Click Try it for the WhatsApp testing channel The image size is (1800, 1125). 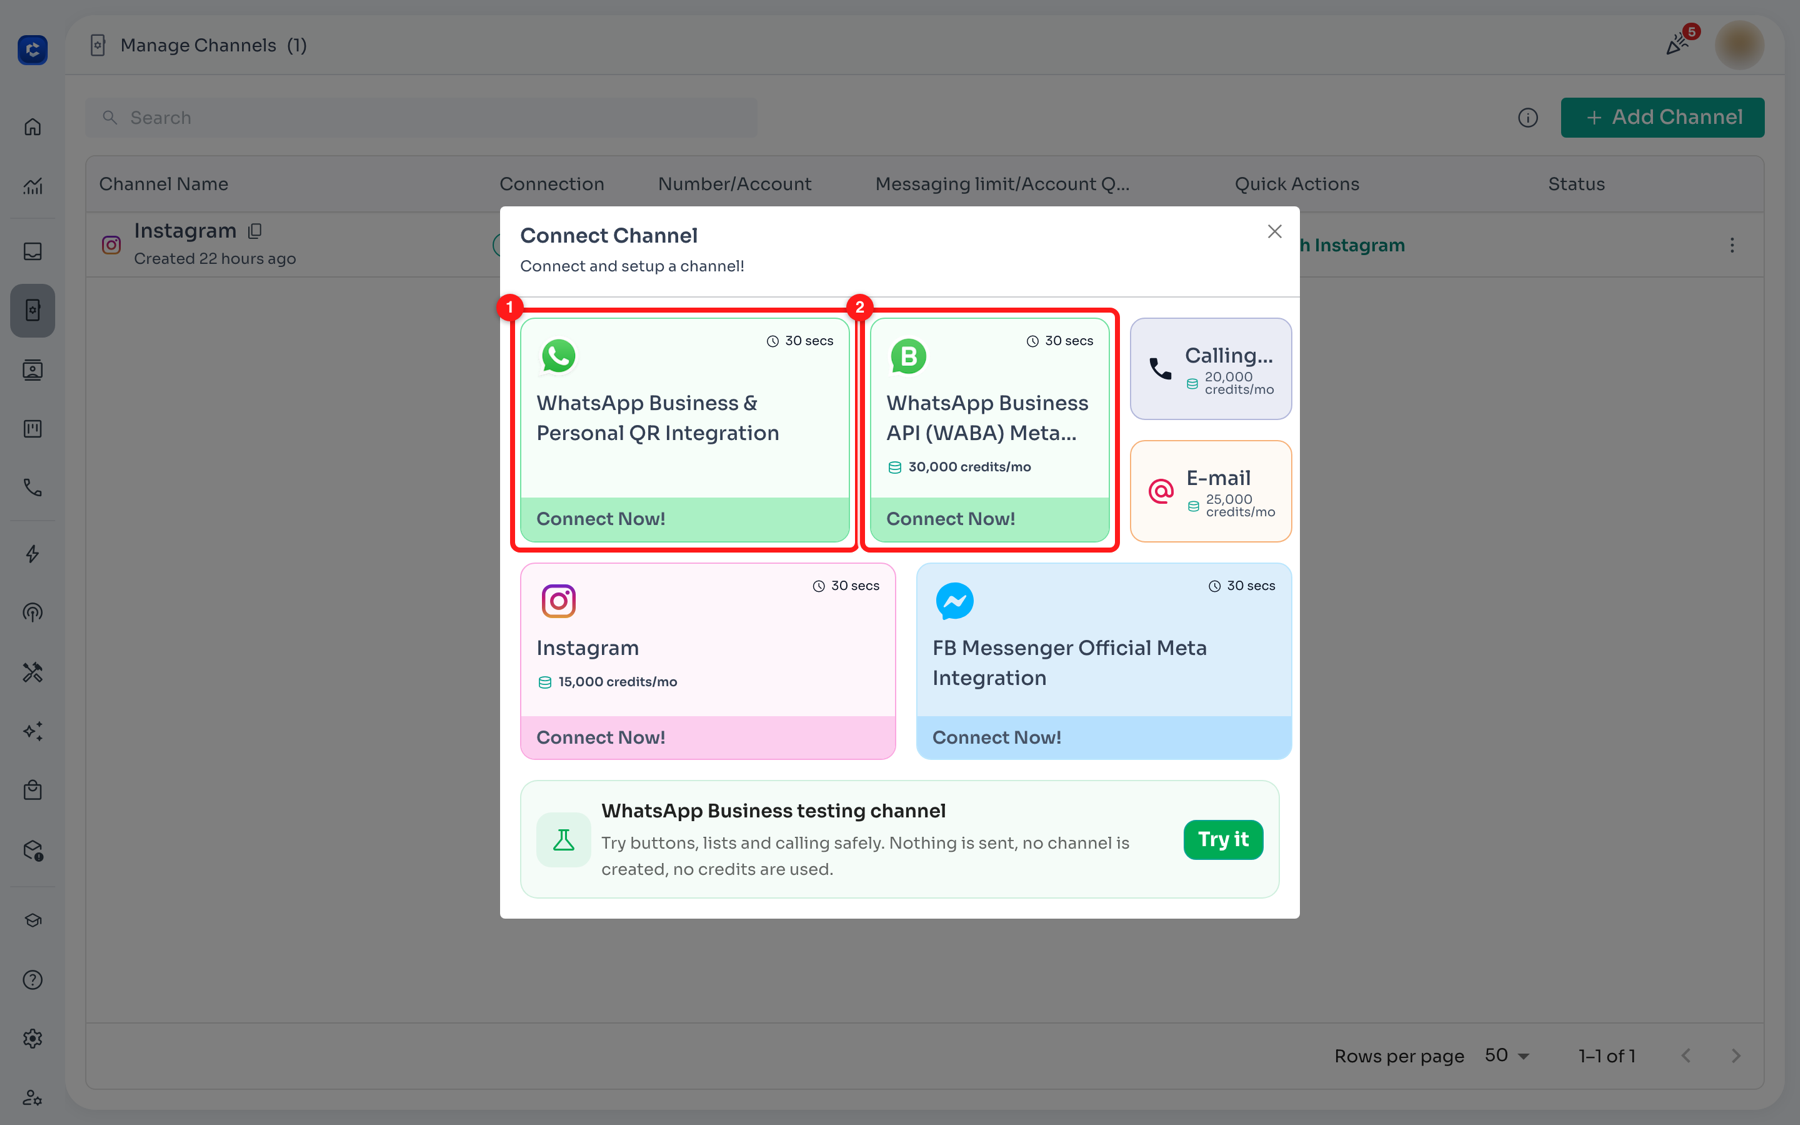(1223, 839)
